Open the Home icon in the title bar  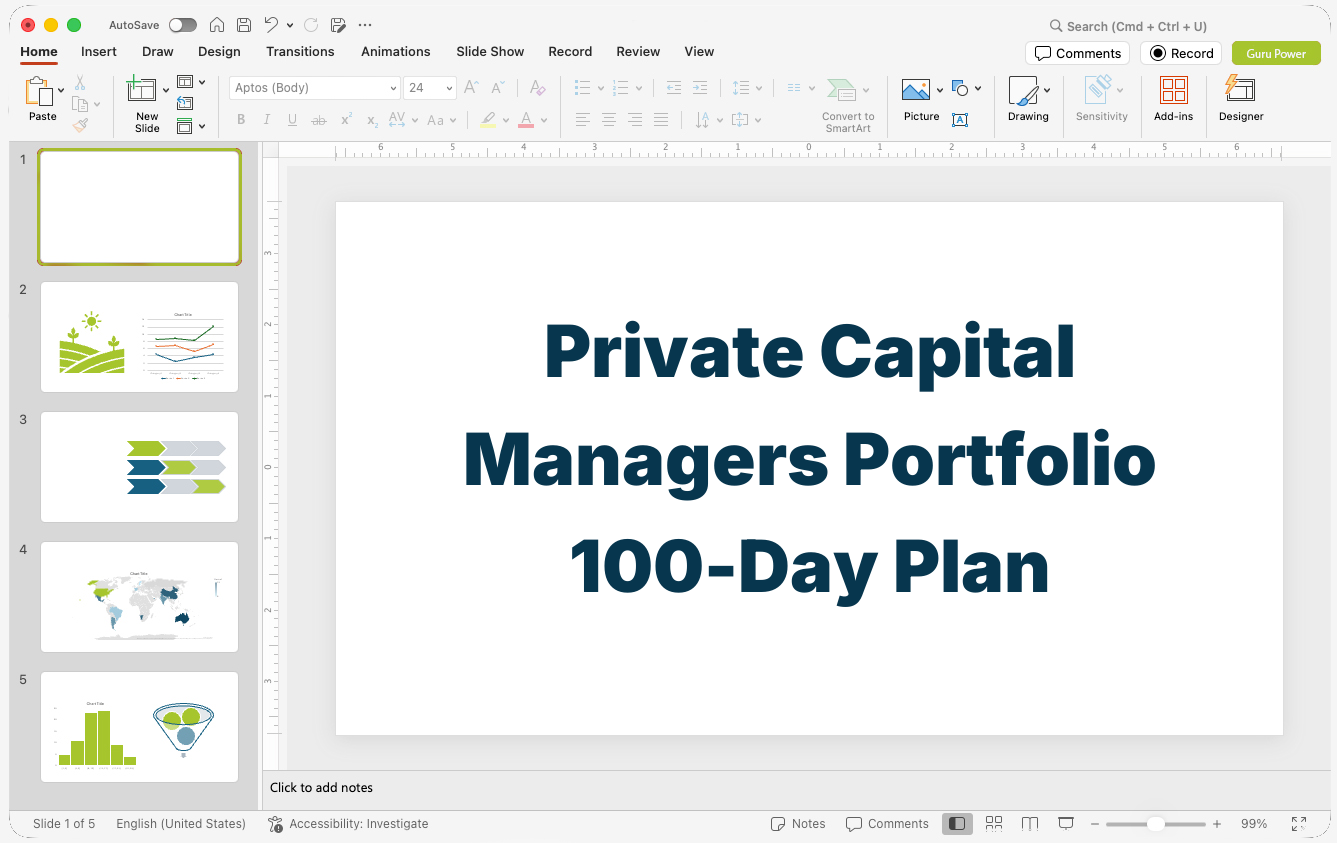(216, 25)
